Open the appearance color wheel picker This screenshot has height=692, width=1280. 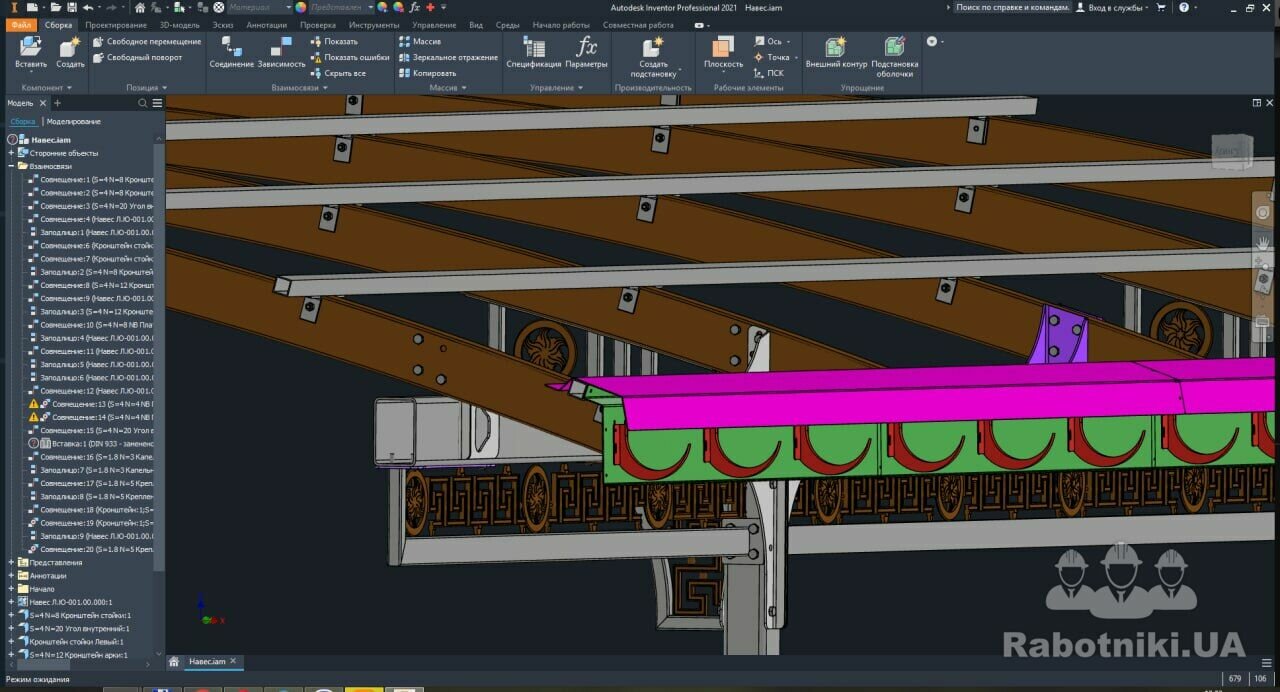point(300,7)
